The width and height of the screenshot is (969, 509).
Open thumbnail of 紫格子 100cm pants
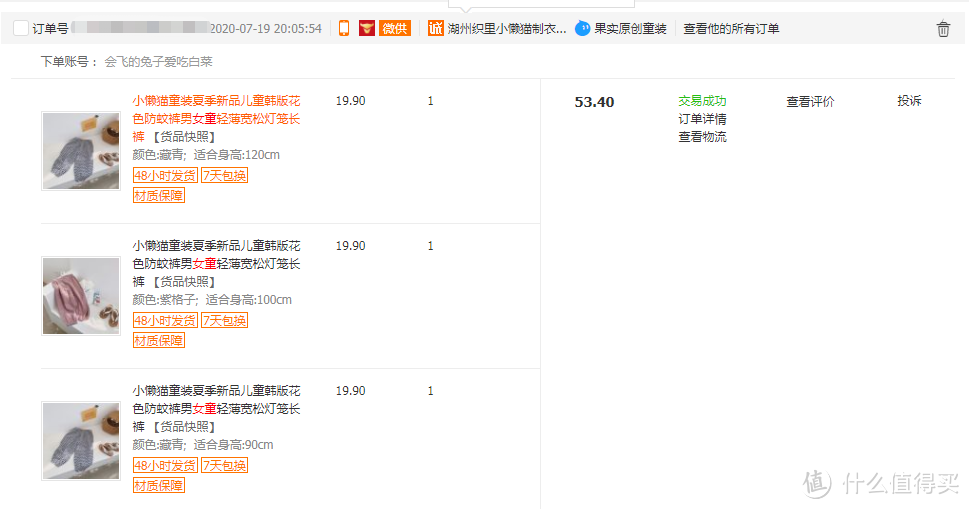81,296
